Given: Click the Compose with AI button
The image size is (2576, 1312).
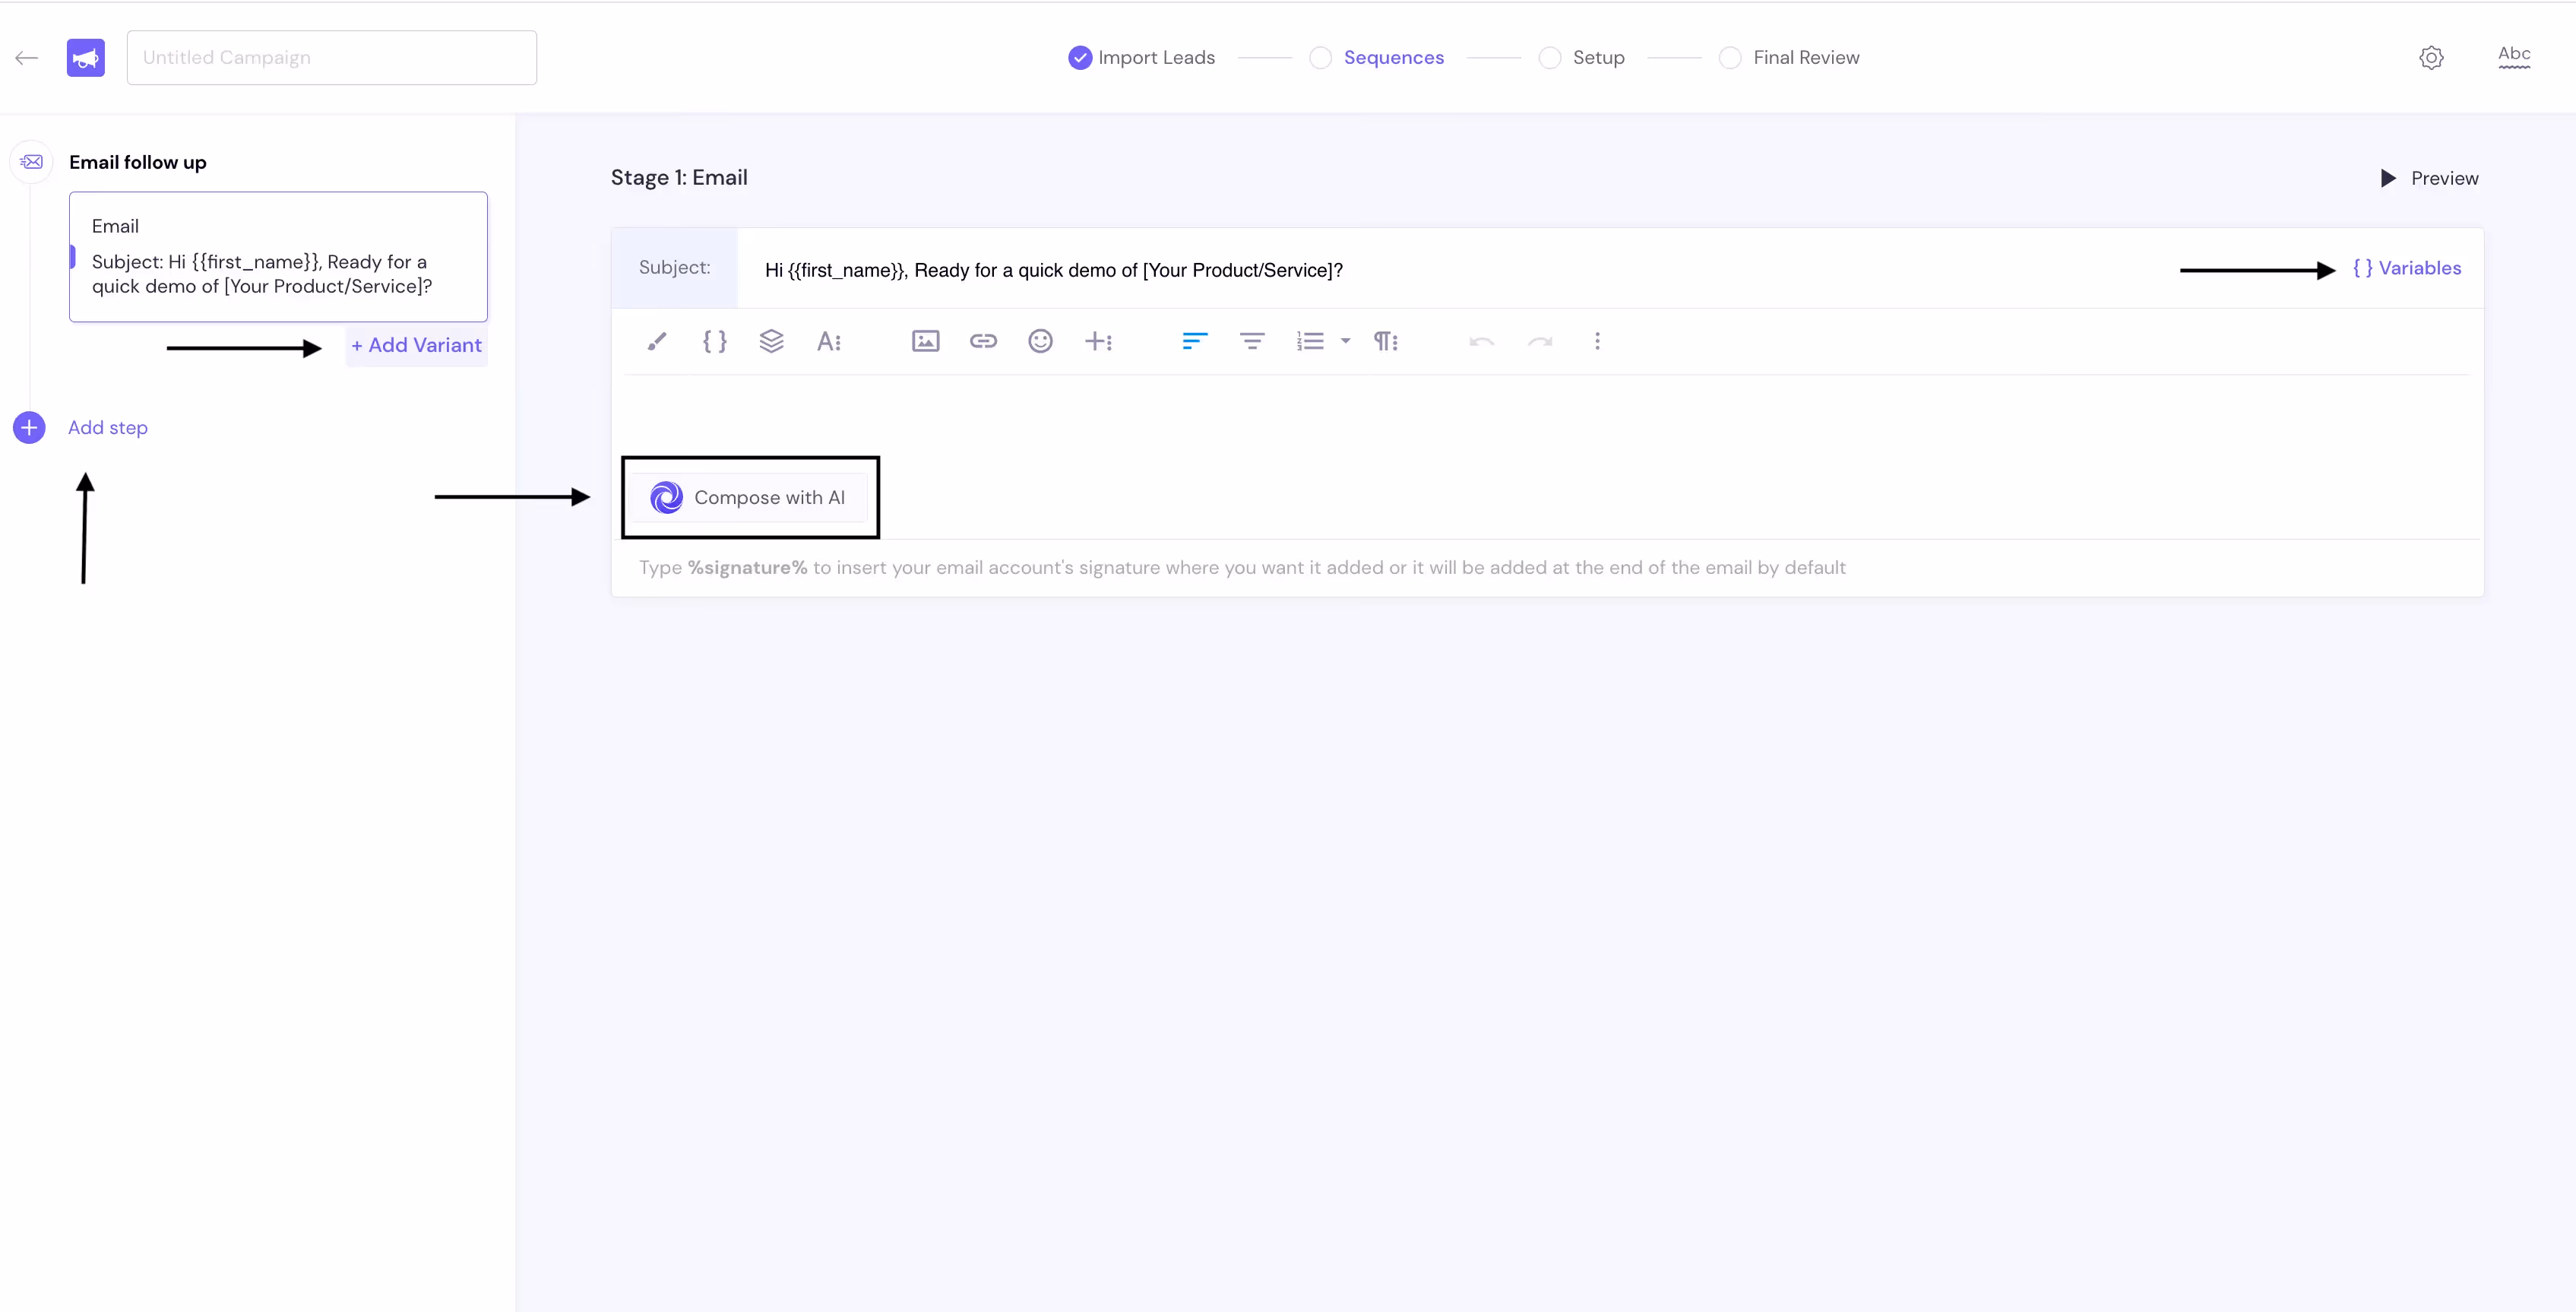Looking at the screenshot, I should (x=750, y=497).
